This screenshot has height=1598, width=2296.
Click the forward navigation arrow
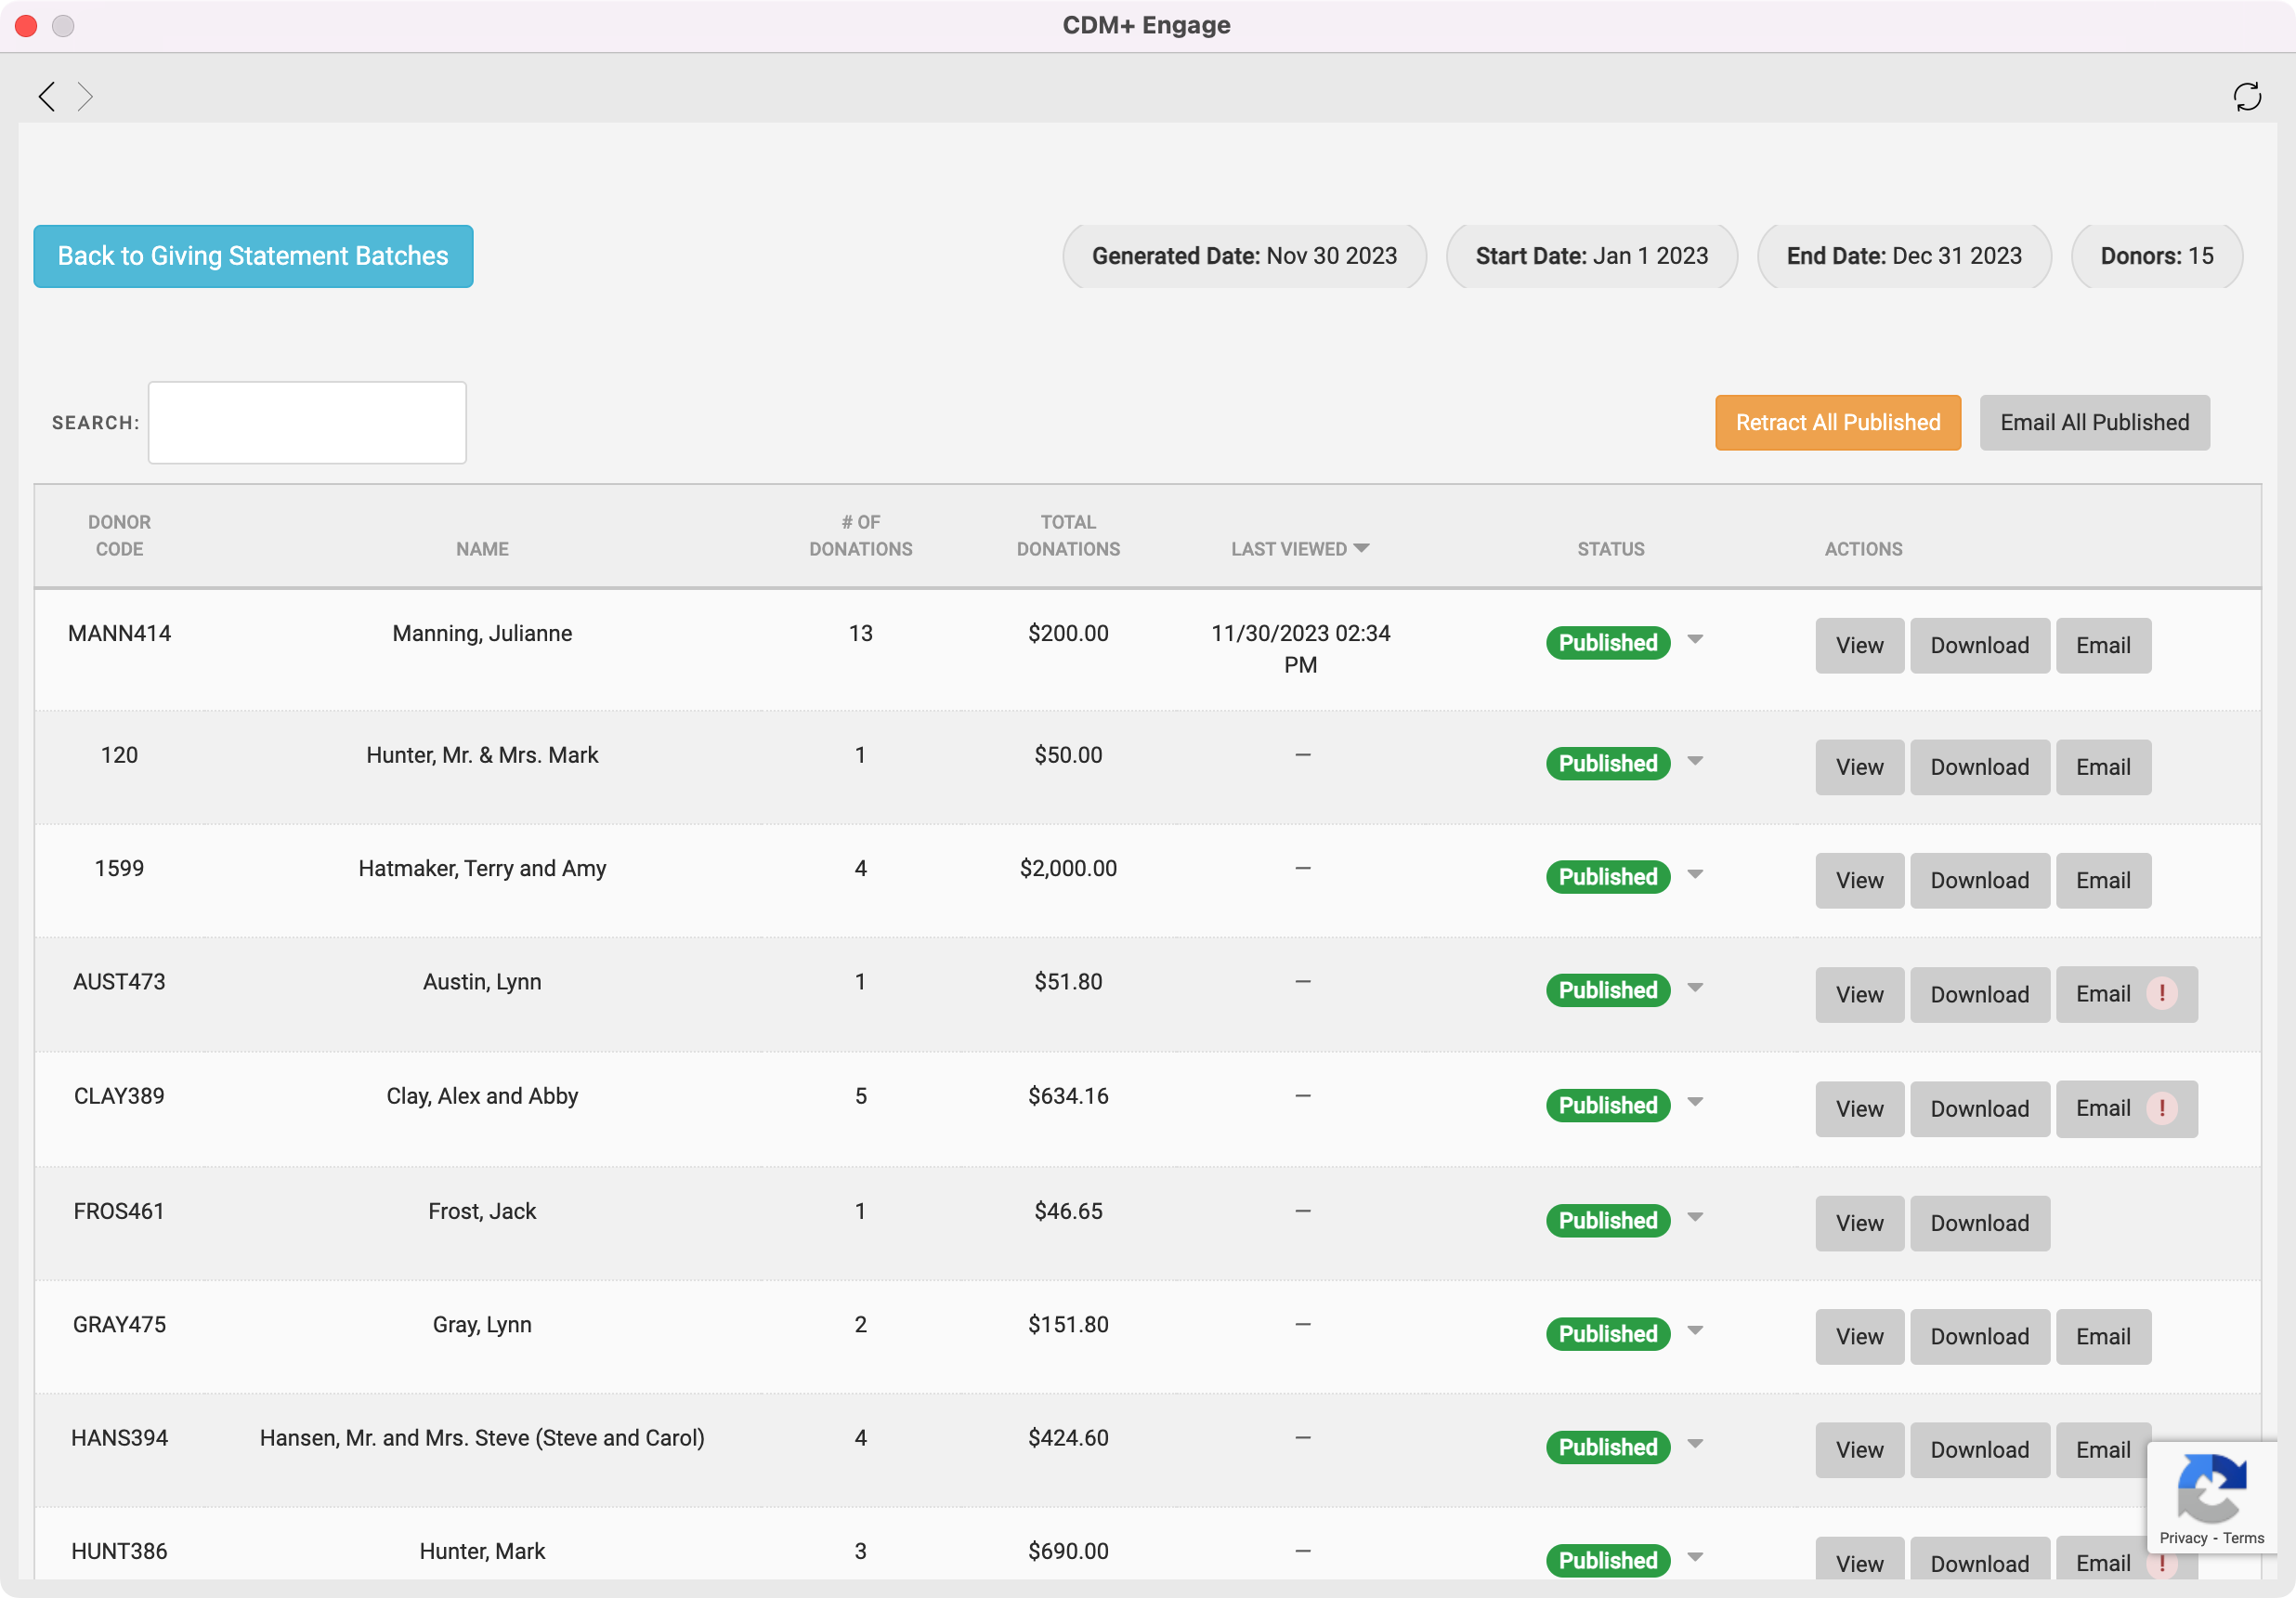click(x=85, y=96)
